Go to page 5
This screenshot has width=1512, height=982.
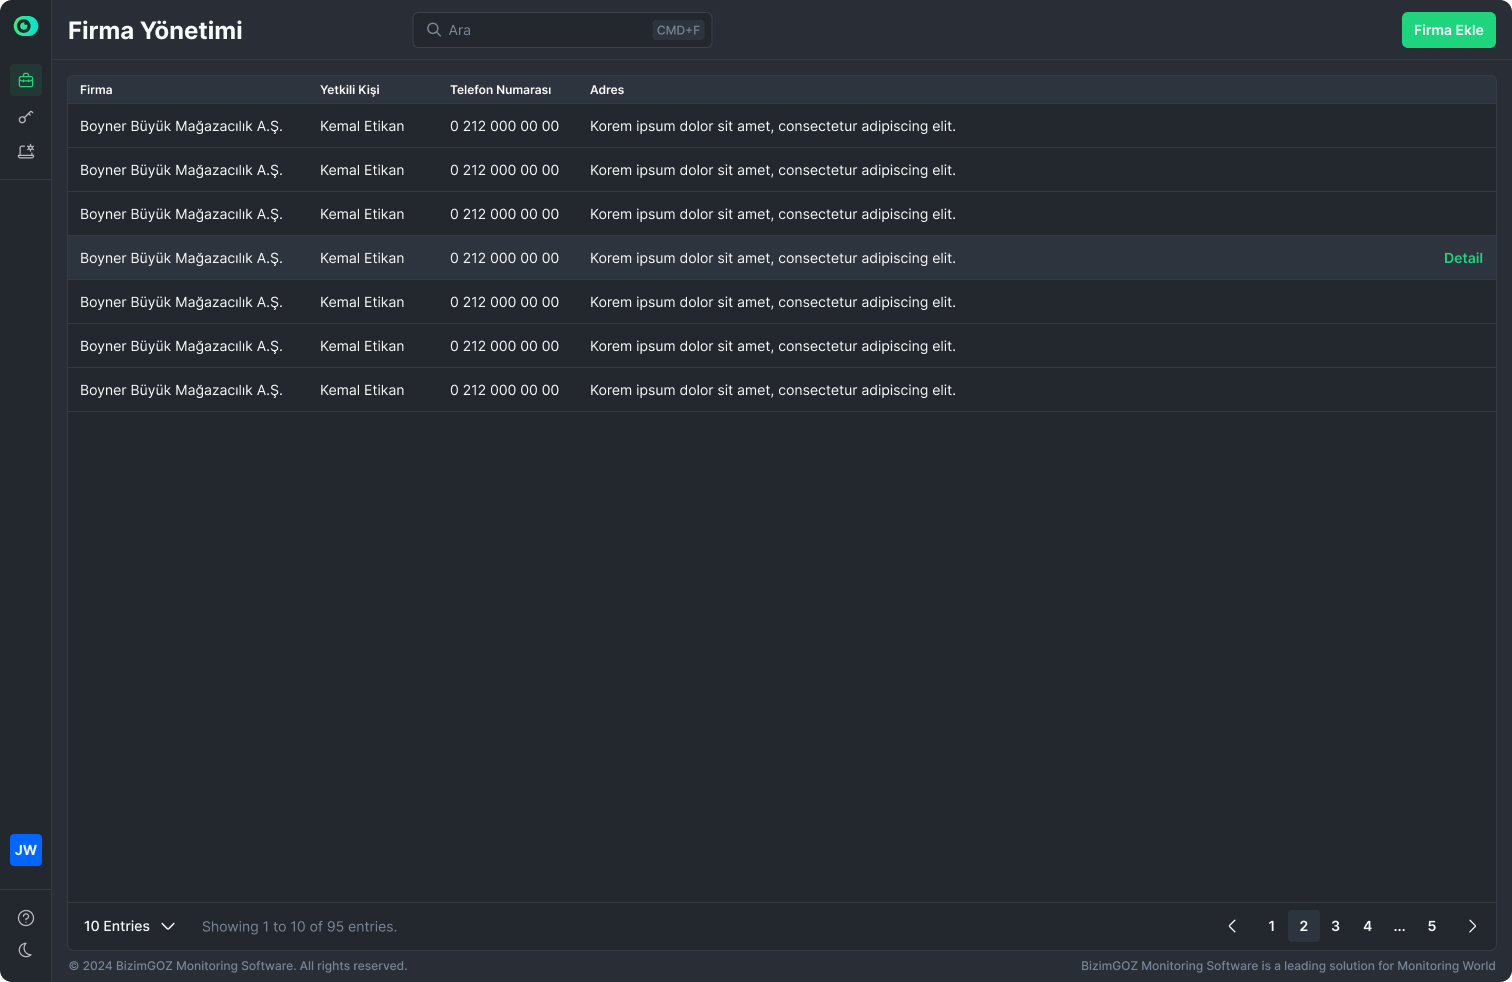[1432, 926]
